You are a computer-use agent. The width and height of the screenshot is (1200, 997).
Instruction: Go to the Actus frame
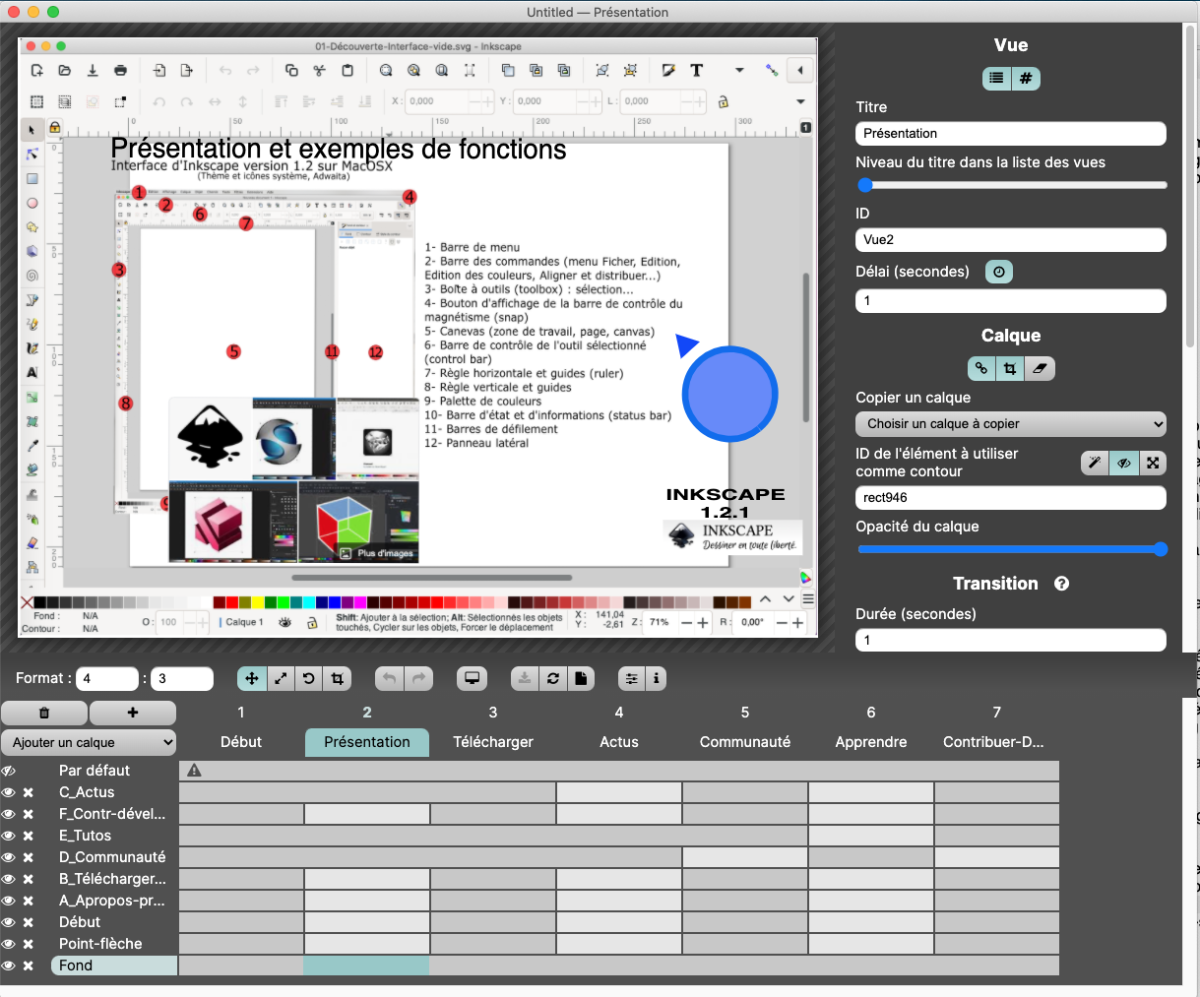tap(619, 742)
